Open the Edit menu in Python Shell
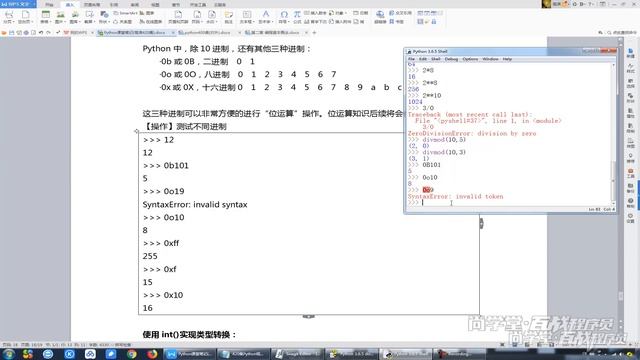 (422, 59)
